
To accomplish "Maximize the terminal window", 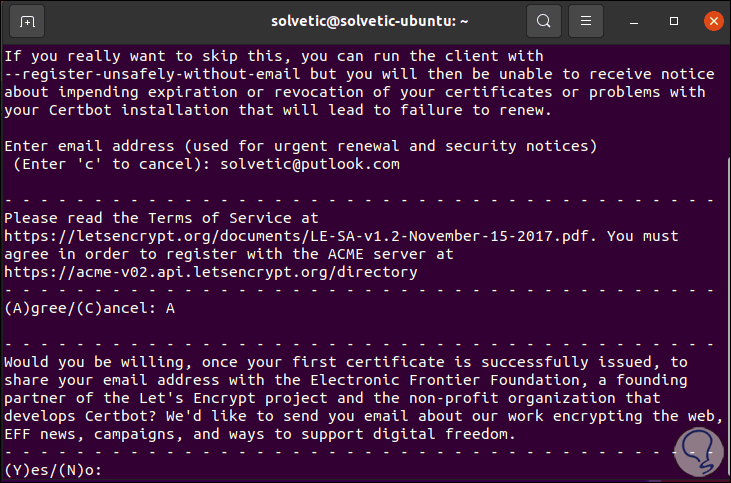I will pos(674,20).
